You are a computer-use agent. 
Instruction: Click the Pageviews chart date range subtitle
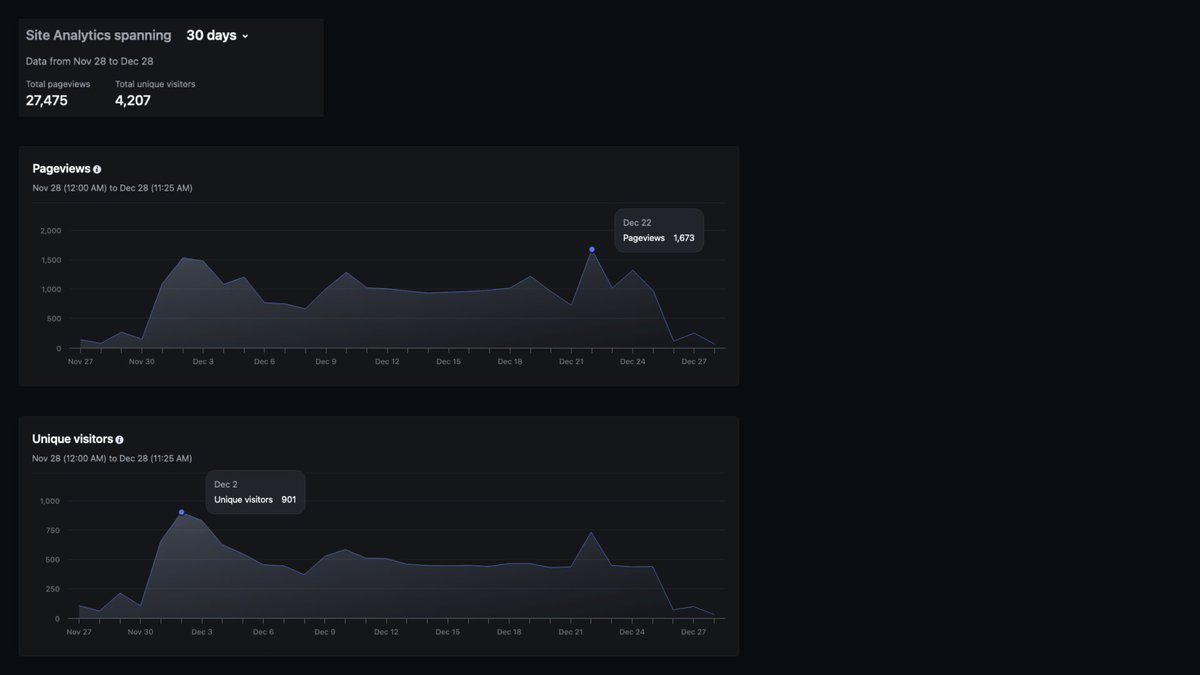coord(112,188)
